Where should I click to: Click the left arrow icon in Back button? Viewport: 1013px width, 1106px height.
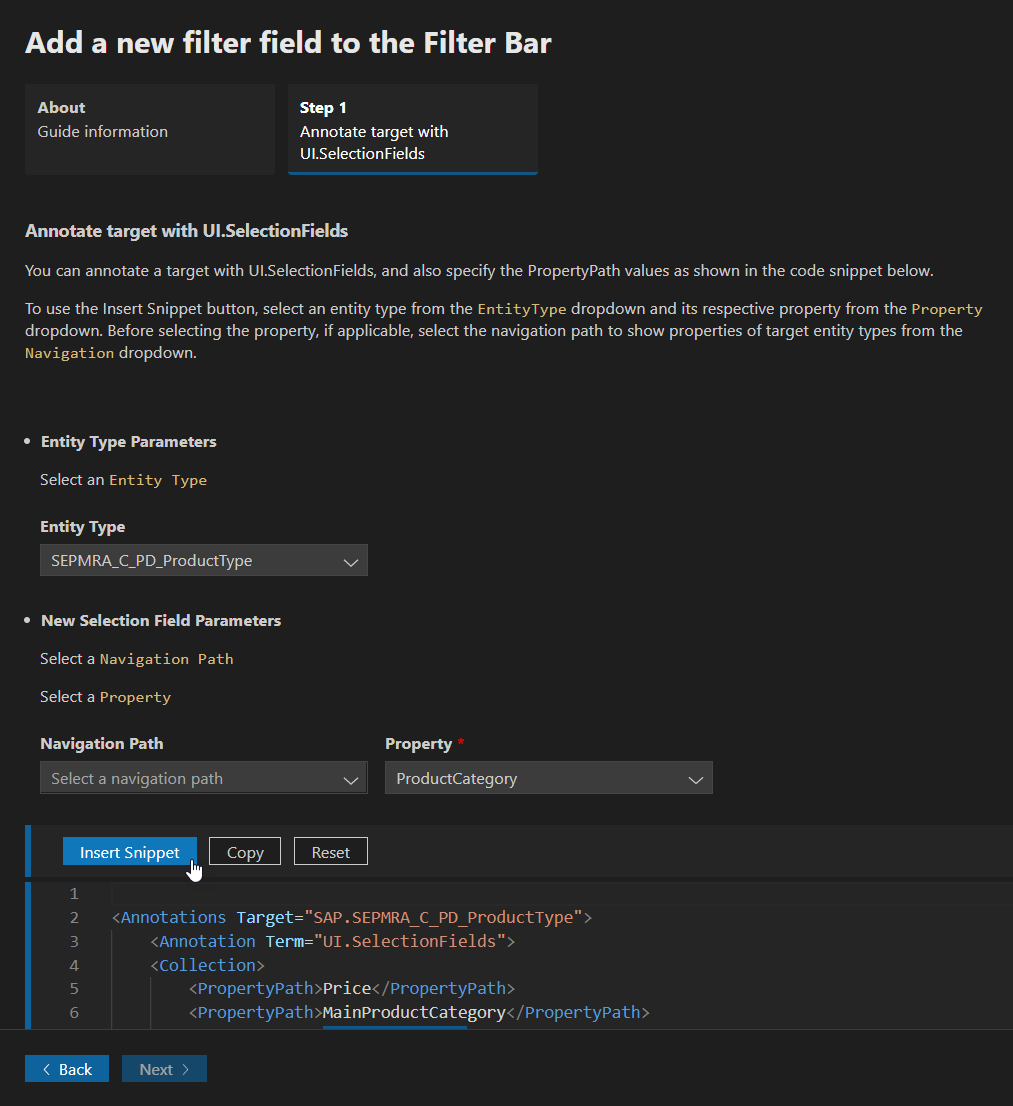coord(47,1070)
